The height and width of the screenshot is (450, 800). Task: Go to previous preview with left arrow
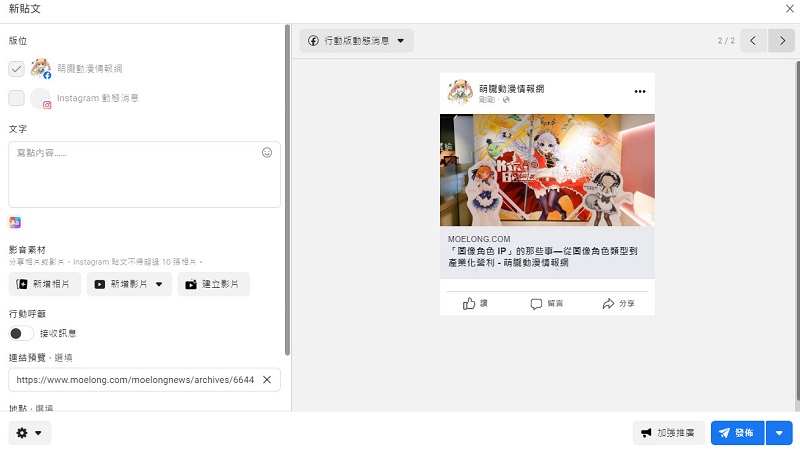point(754,41)
